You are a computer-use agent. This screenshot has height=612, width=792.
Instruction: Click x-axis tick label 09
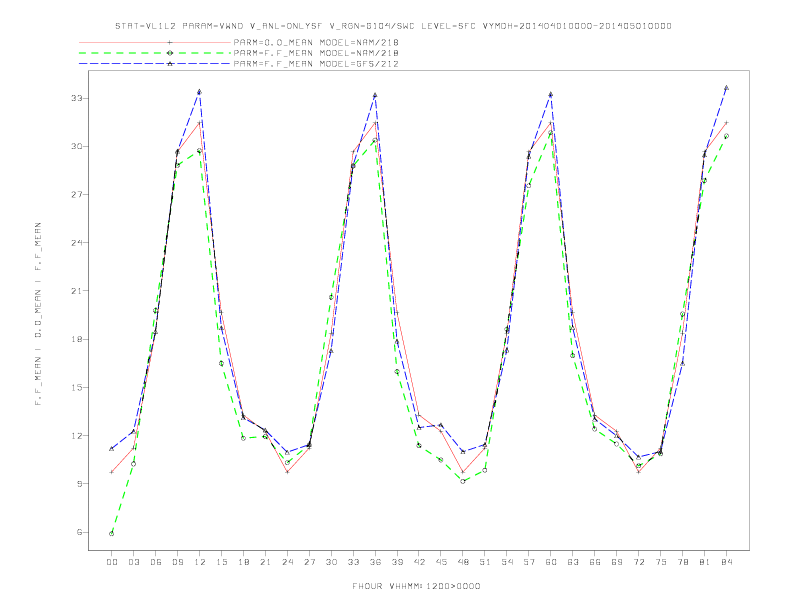click(177, 562)
